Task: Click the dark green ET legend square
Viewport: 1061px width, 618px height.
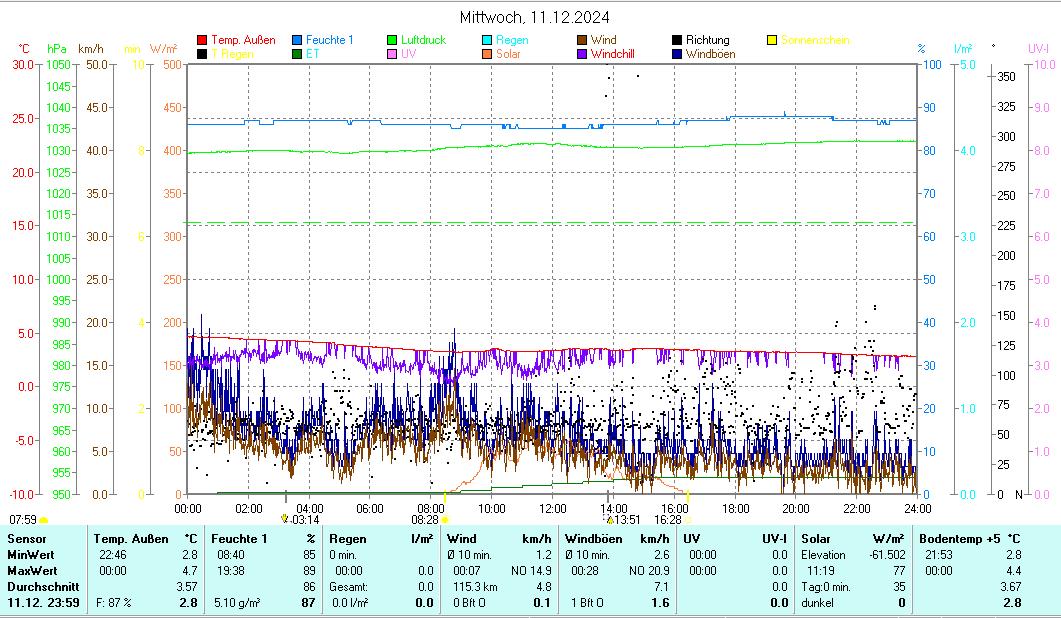Action: pos(297,54)
